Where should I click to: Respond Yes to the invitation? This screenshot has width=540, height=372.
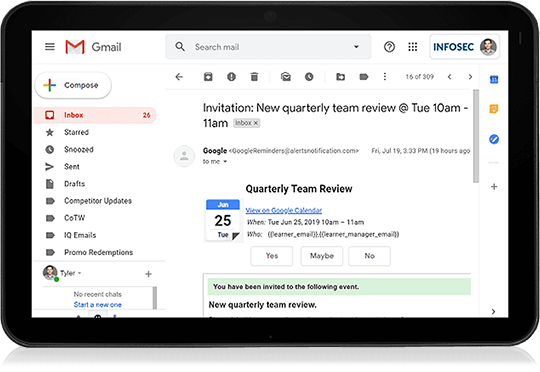pyautogui.click(x=272, y=256)
